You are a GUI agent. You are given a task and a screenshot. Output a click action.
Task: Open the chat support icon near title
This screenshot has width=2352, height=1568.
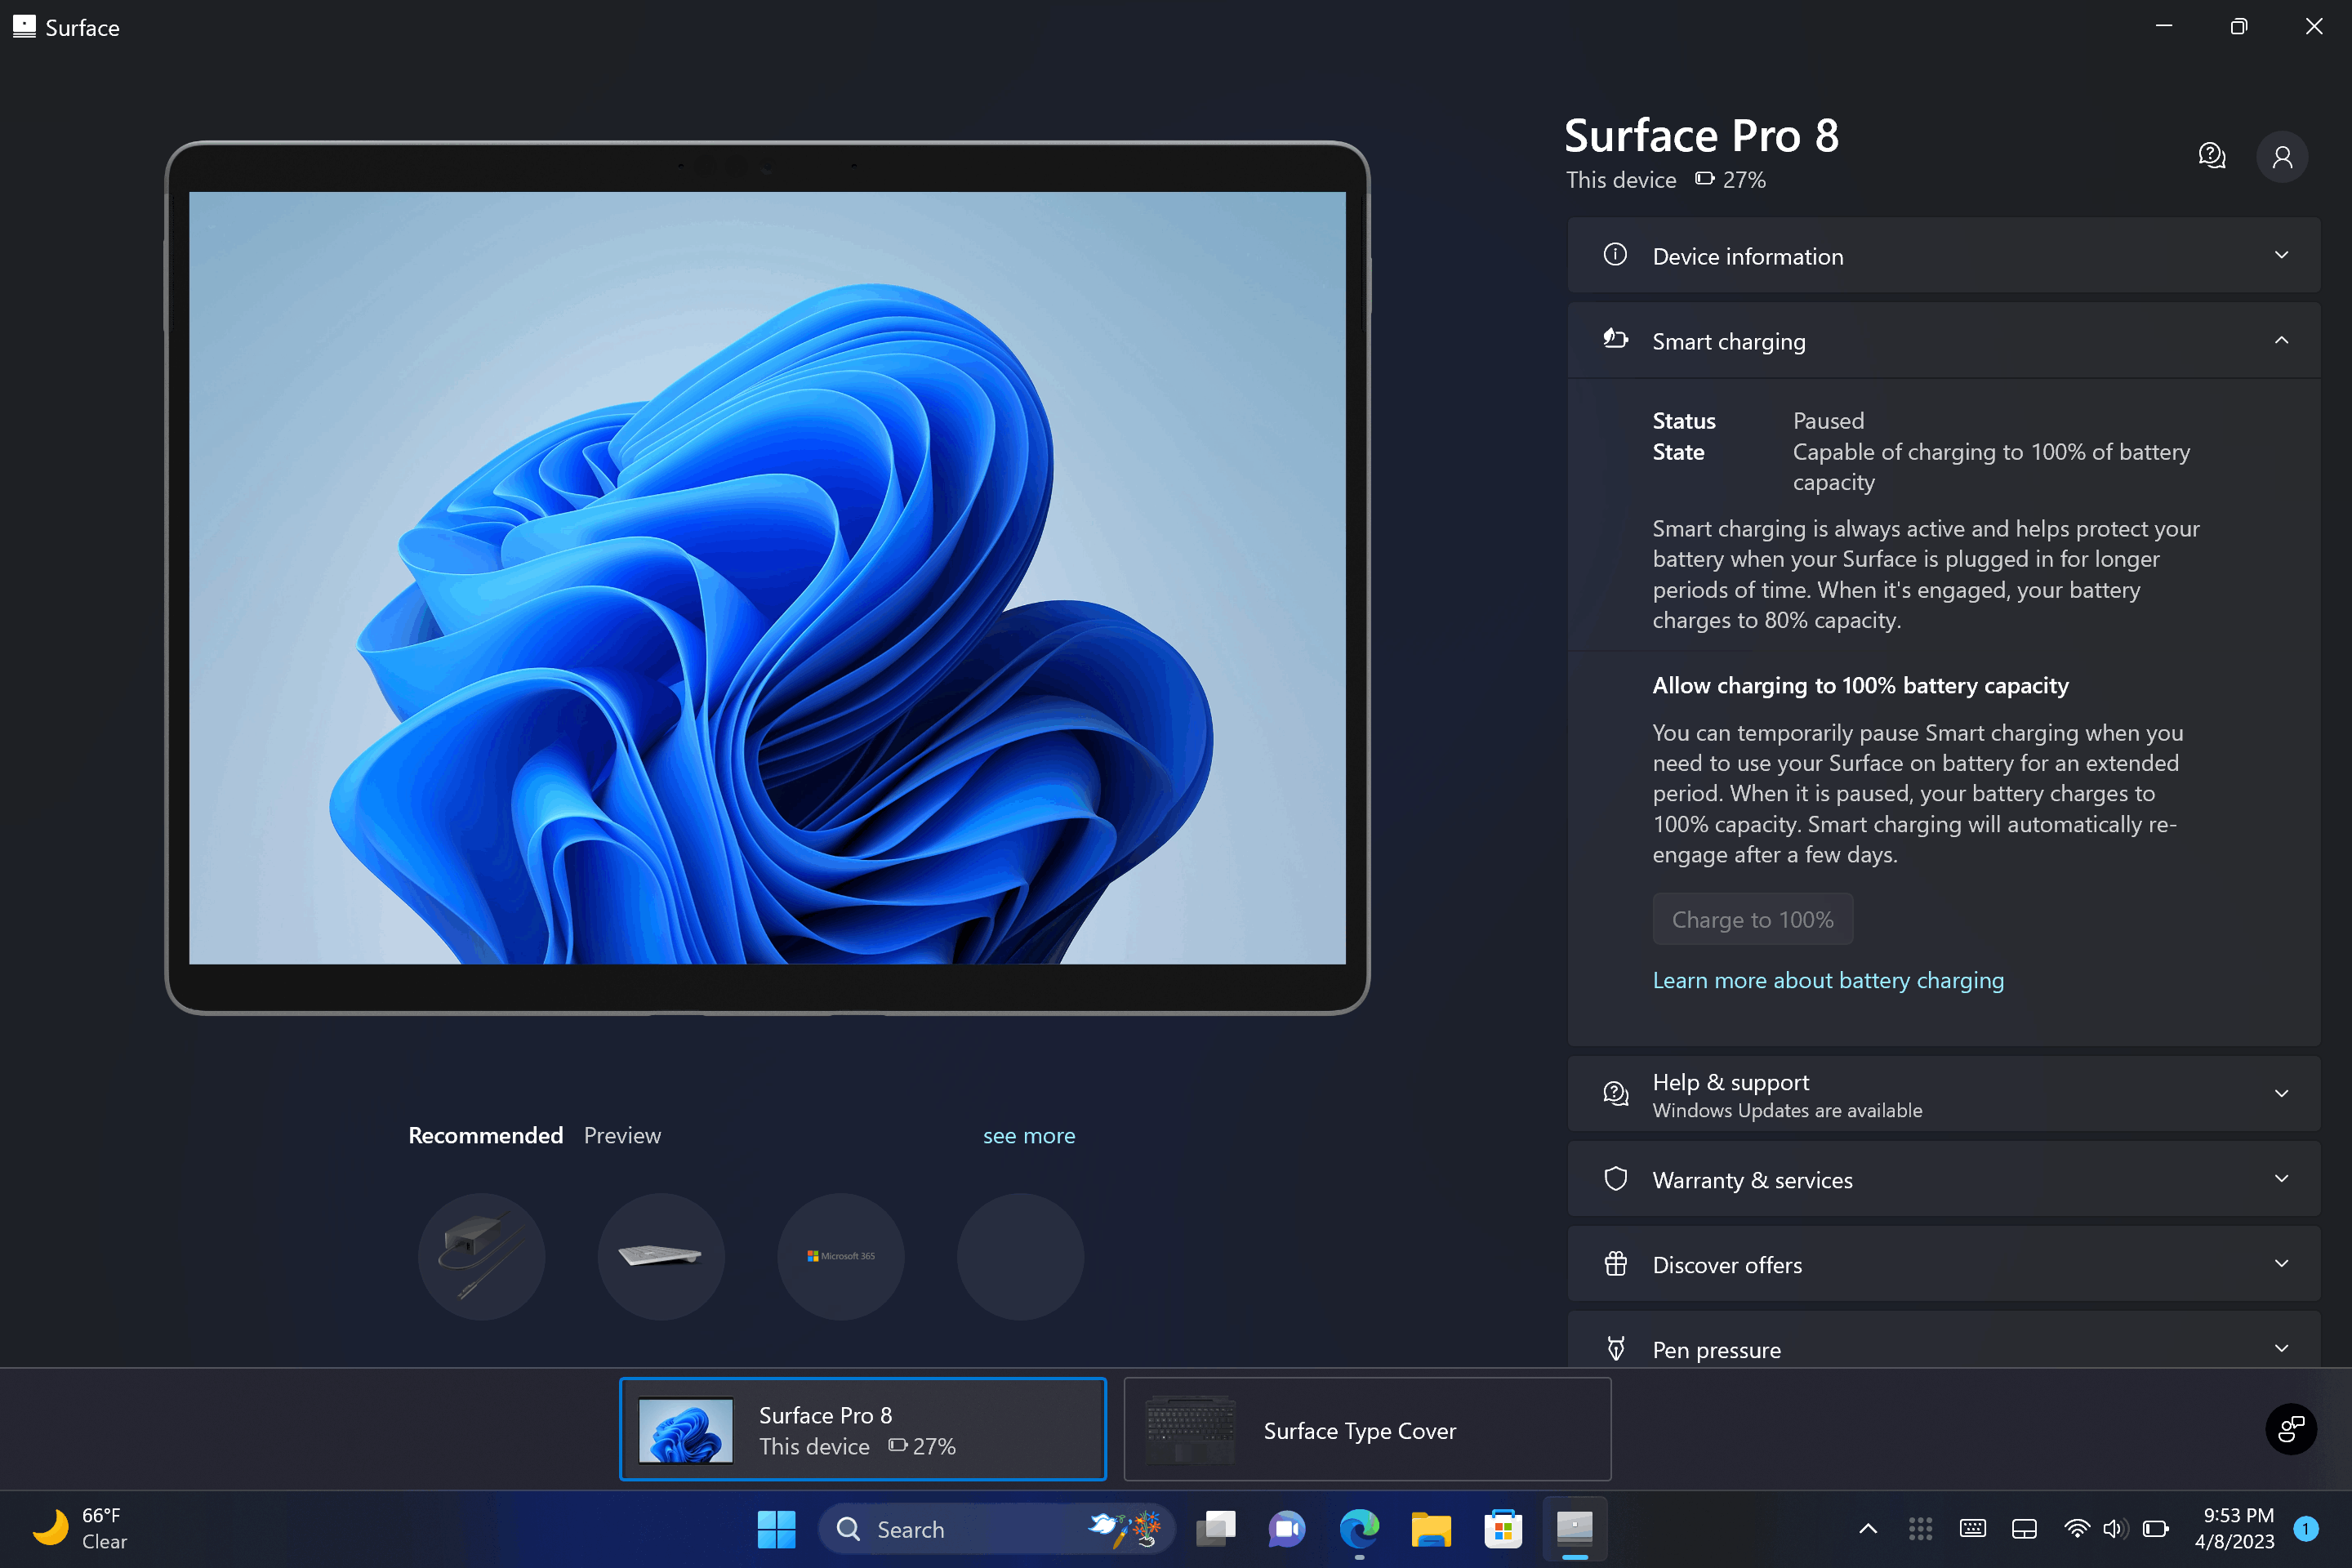[2211, 156]
